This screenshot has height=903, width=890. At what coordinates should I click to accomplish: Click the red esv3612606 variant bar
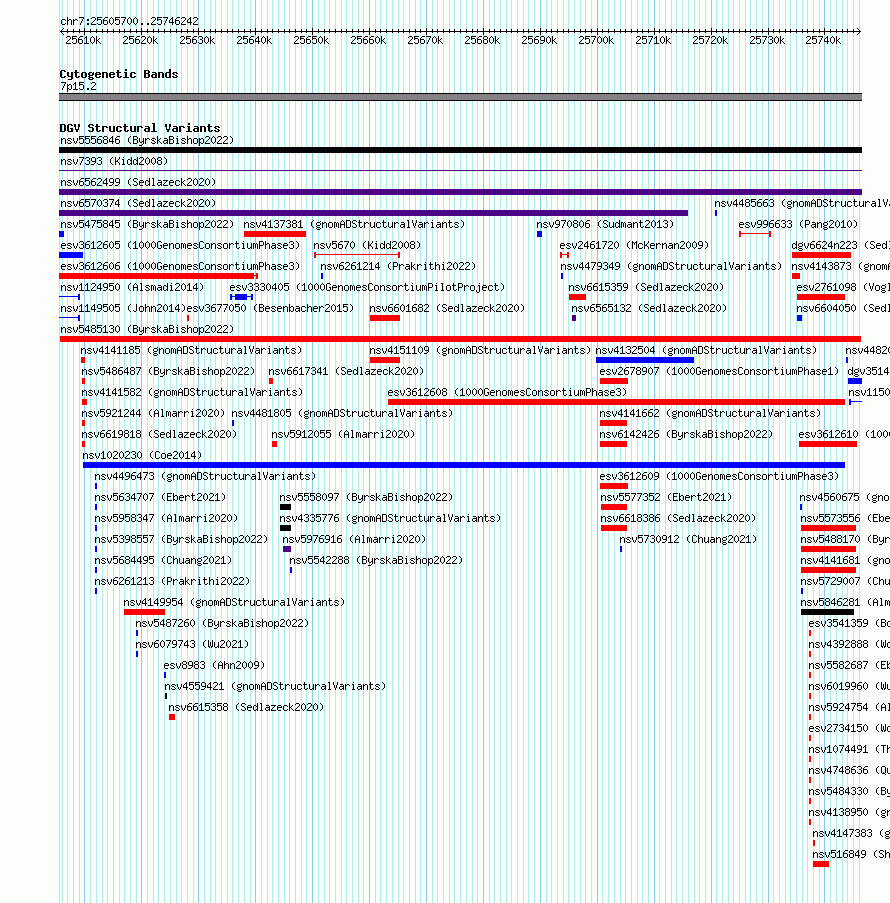click(x=158, y=276)
